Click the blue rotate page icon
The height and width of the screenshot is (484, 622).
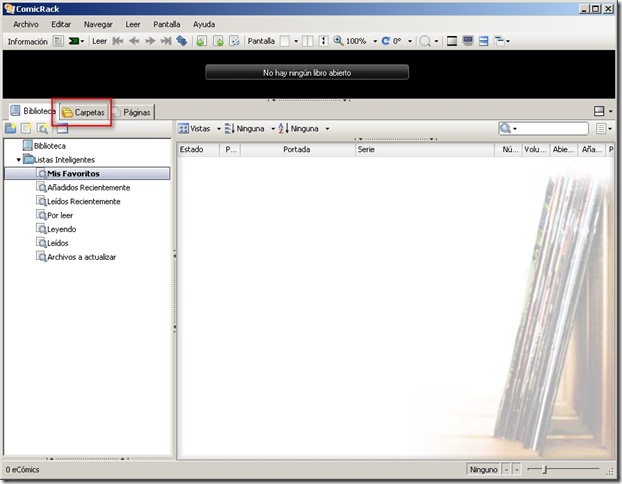[386, 41]
